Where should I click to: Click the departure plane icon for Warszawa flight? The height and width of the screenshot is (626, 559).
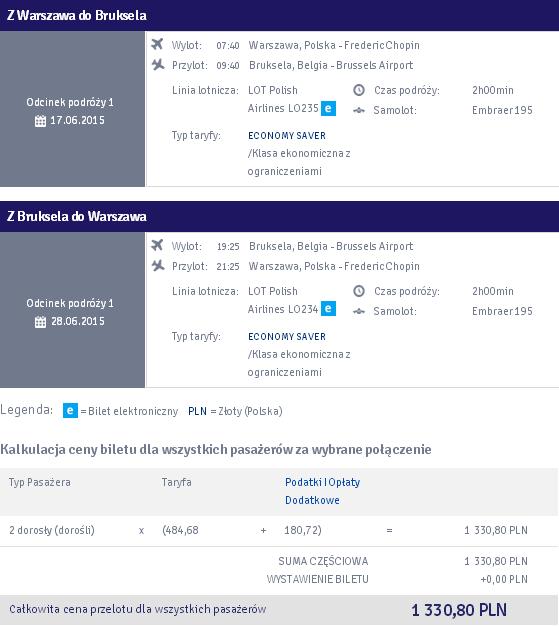tap(157, 44)
